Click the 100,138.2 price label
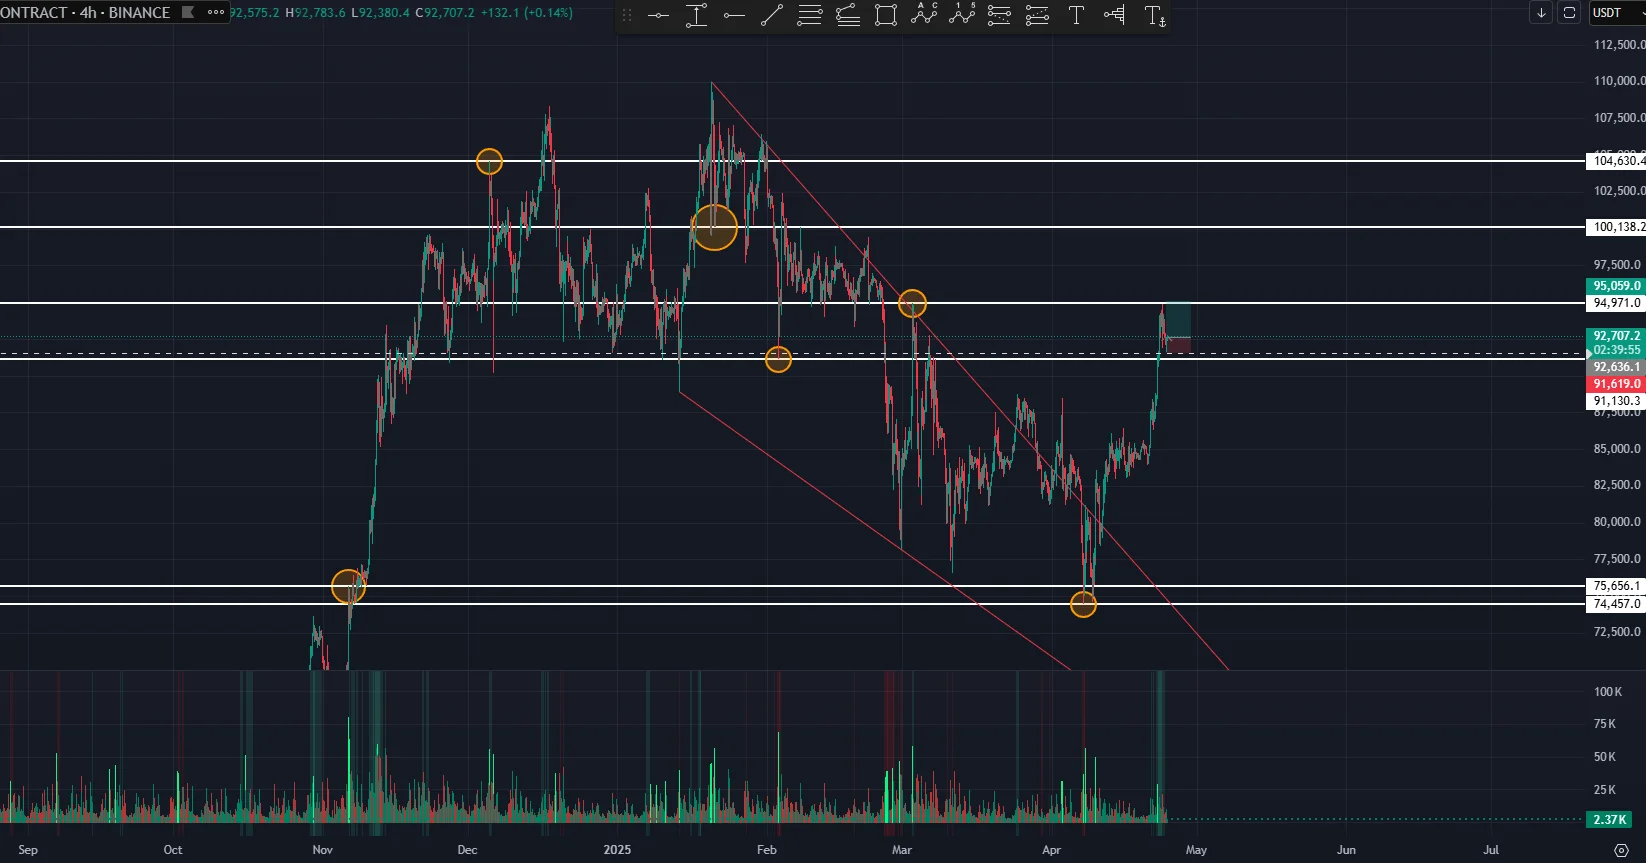This screenshot has width=1646, height=863. coord(1617,227)
